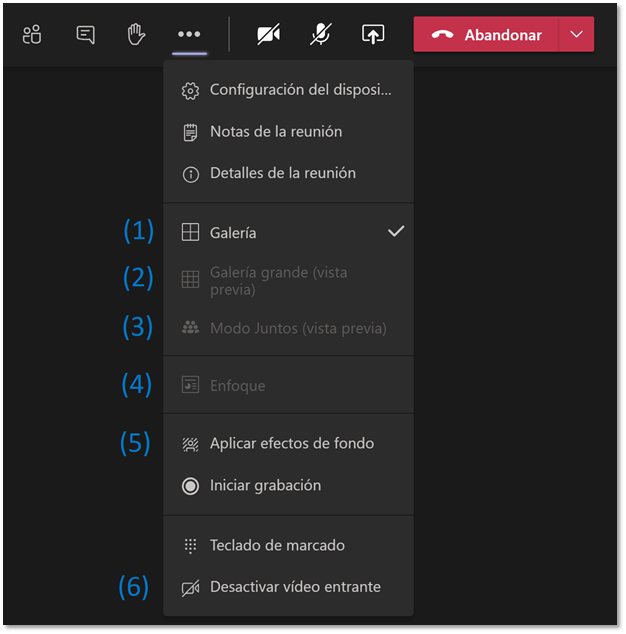Unmute the microphone
The height and width of the screenshot is (634, 626).
[x=321, y=34]
